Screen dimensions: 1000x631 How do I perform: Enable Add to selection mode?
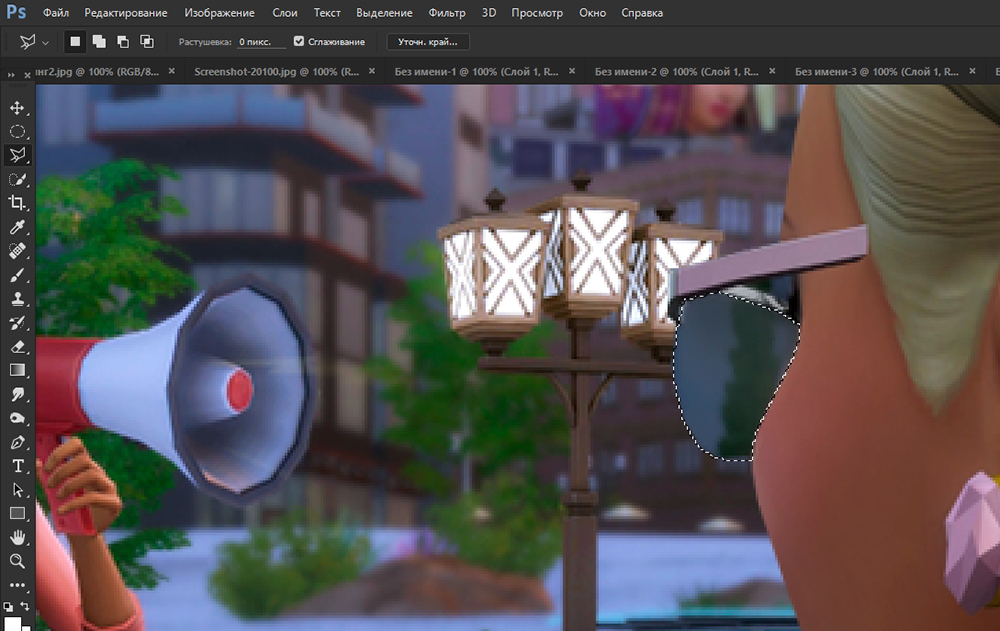pos(99,42)
